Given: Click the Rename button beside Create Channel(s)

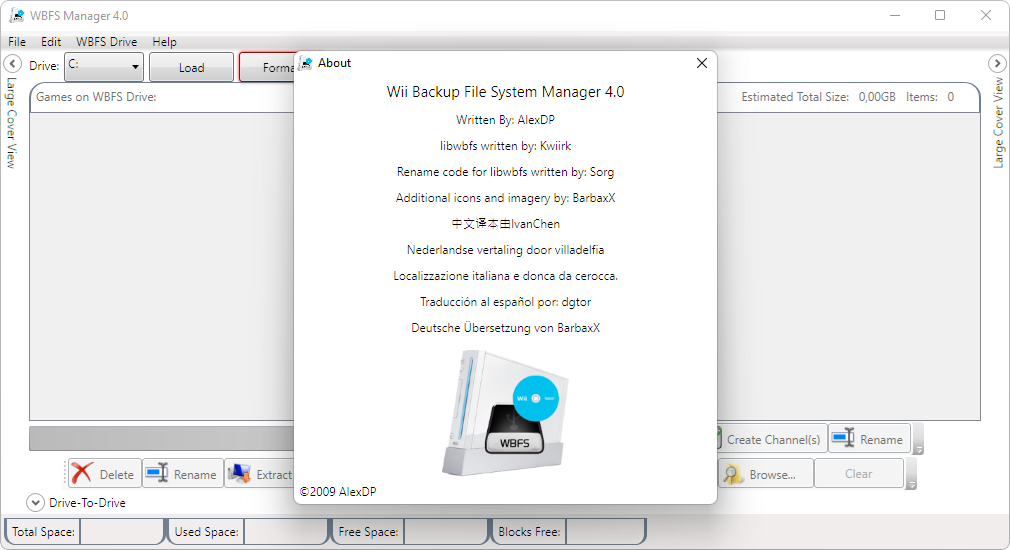Looking at the screenshot, I should [x=868, y=439].
